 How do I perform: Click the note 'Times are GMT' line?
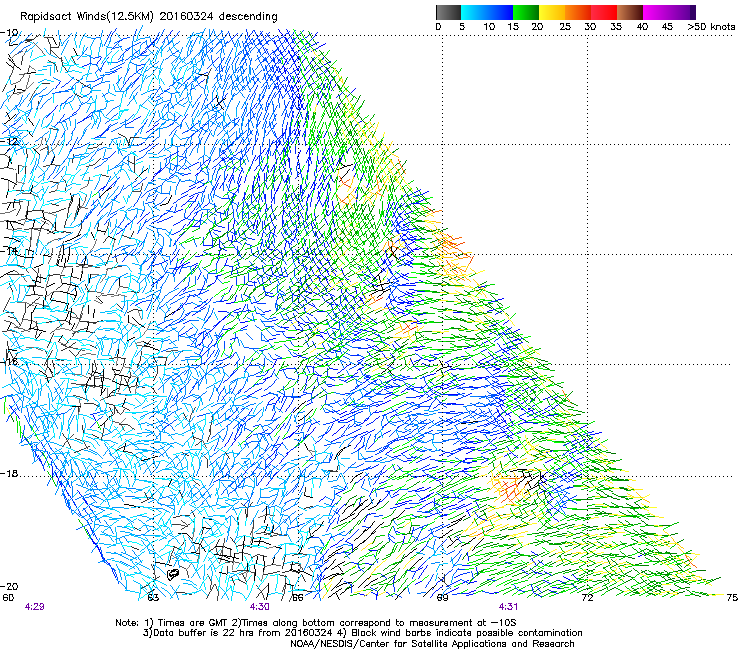pos(316,623)
